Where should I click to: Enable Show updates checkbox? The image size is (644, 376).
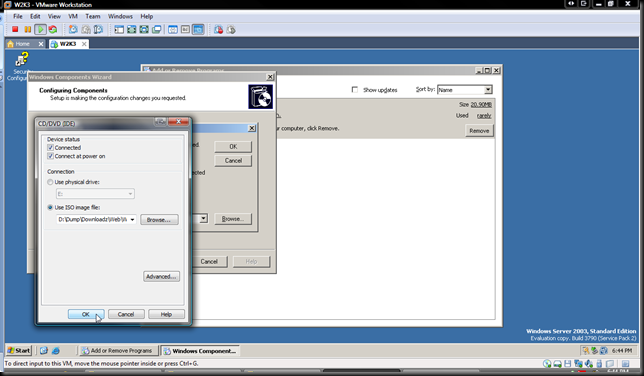tap(355, 90)
